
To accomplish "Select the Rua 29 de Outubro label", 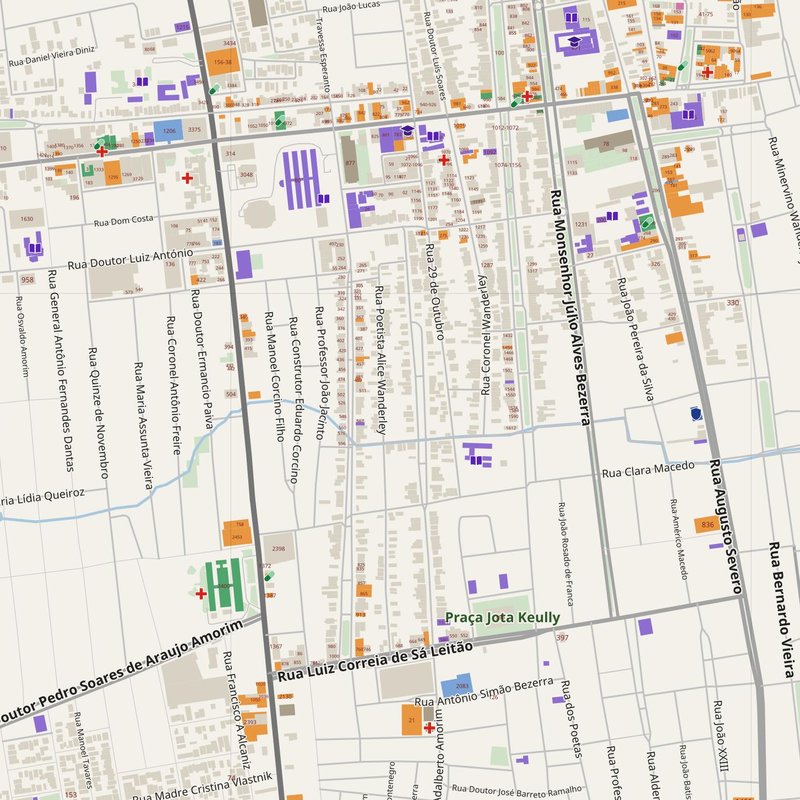I will pos(435,291).
